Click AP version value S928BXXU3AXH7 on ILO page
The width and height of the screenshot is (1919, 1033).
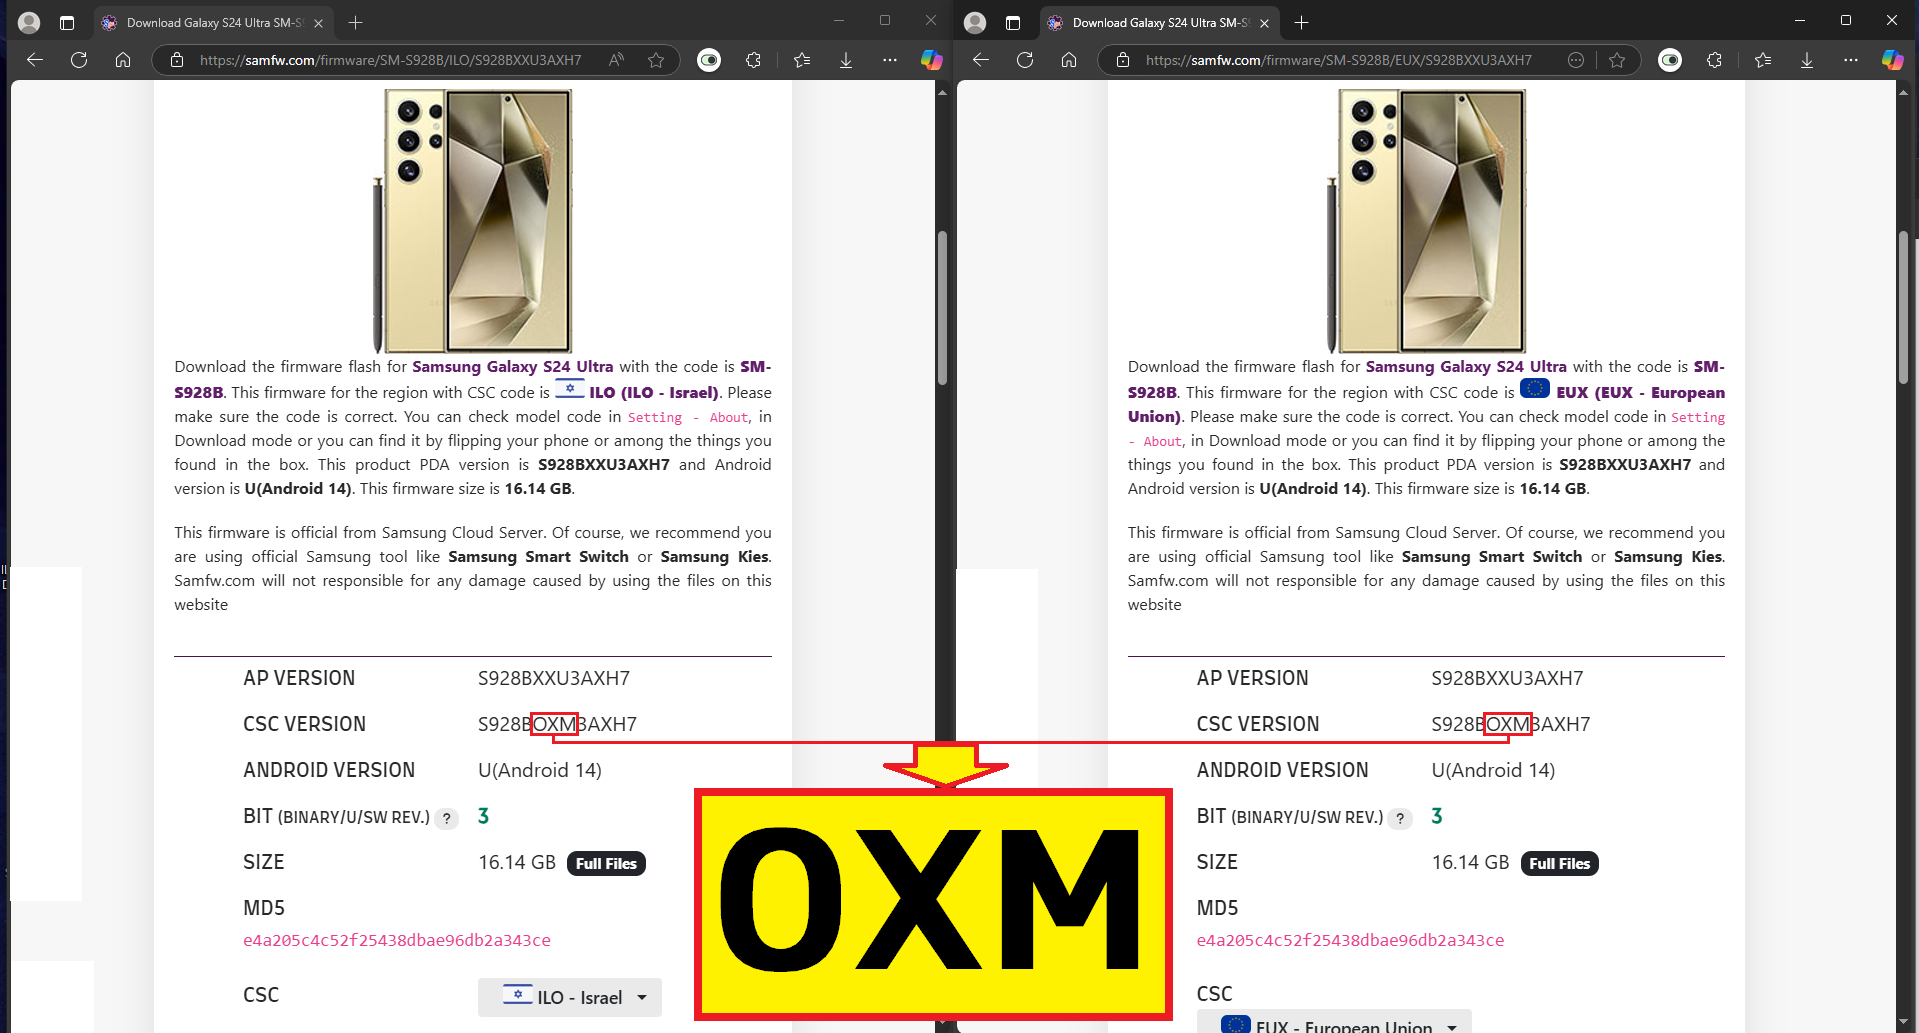(554, 679)
